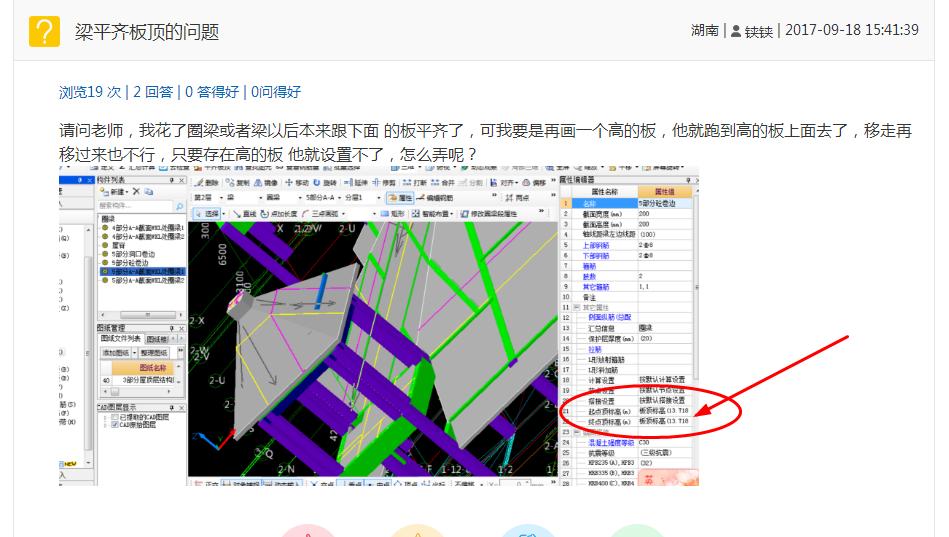This screenshot has height=537, width=949.
Task: Open the dropdown arrow next to 选择
Action: pos(223,214)
